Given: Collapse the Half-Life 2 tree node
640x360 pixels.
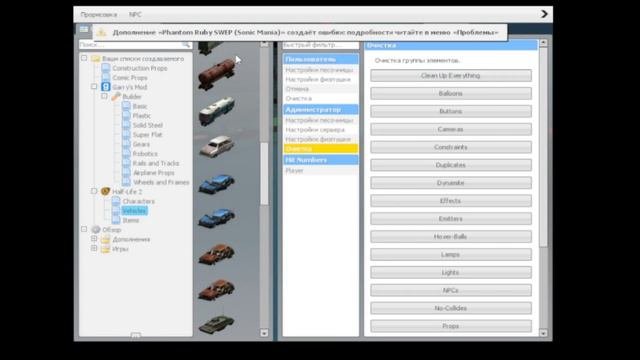Looking at the screenshot, I should [94, 191].
